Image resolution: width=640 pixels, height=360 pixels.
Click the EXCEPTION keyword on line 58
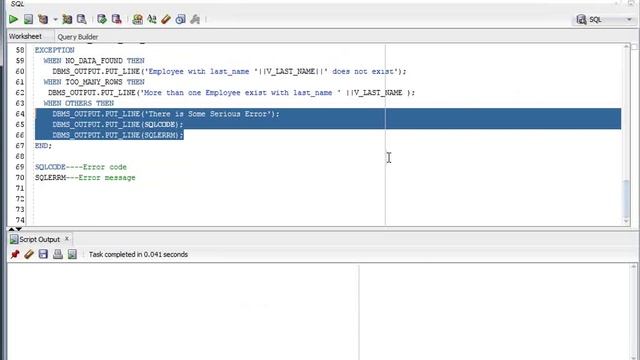click(55, 50)
